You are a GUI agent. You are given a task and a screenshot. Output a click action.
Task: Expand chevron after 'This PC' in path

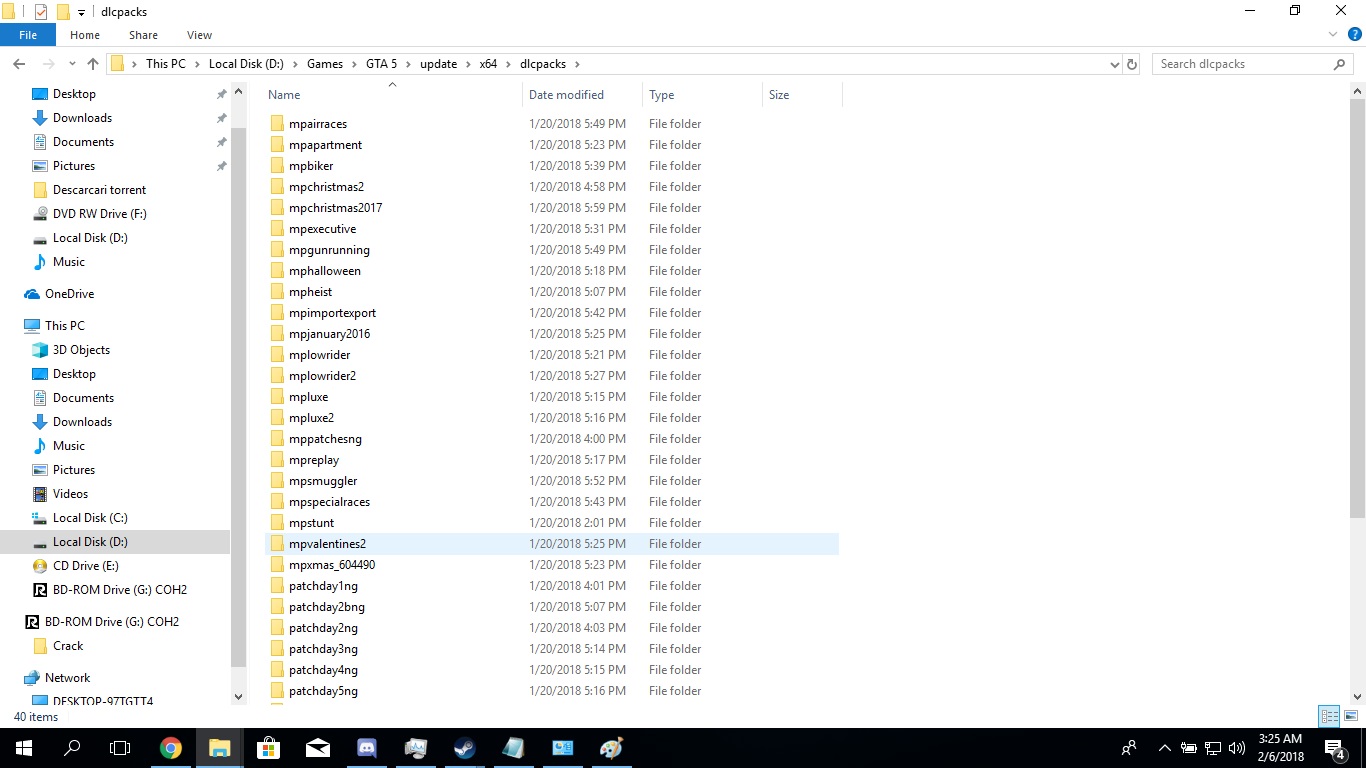coord(197,64)
